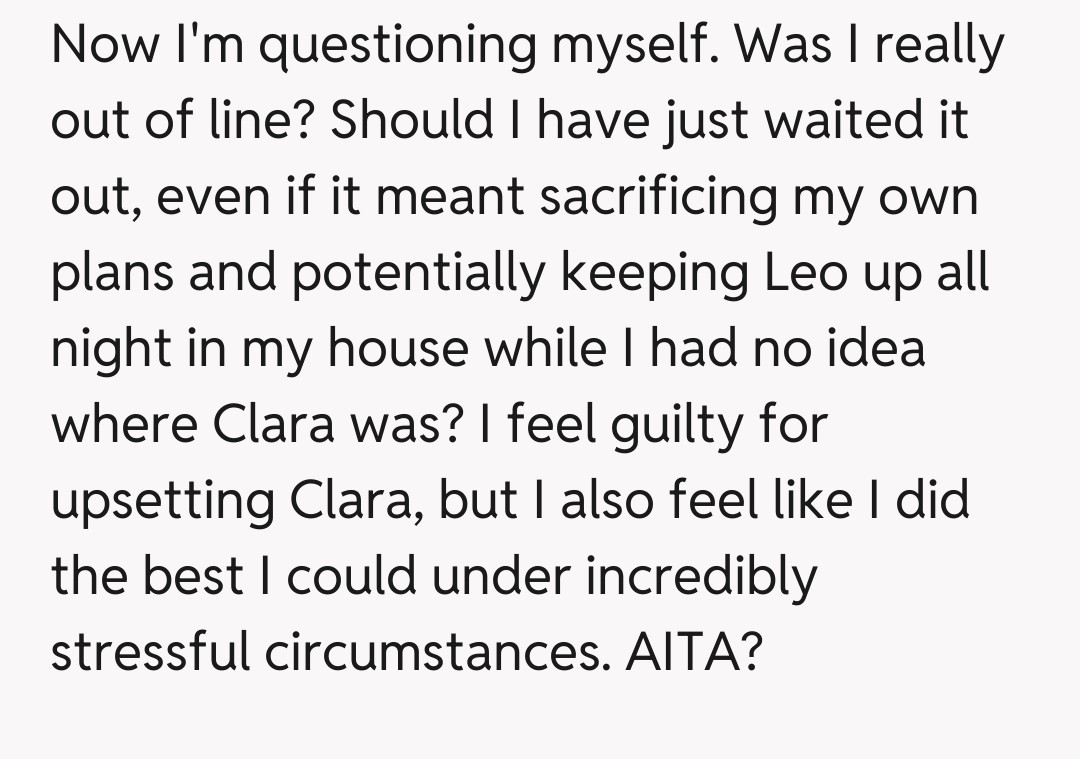Click the word "plans" starting the fourth line
The image size is (1080, 759).
tap(111, 275)
